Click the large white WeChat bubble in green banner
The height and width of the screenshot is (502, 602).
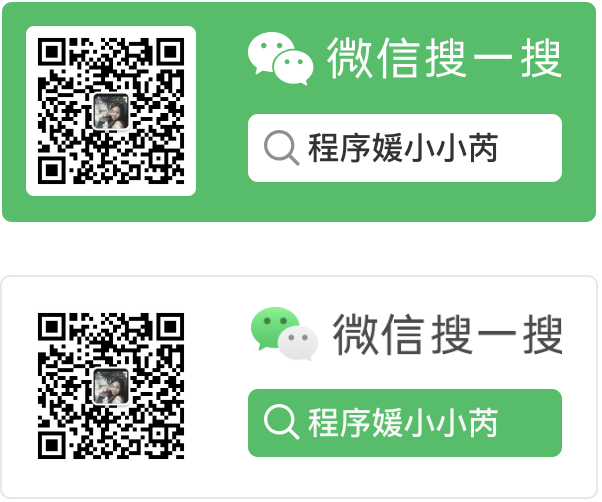(x=269, y=50)
